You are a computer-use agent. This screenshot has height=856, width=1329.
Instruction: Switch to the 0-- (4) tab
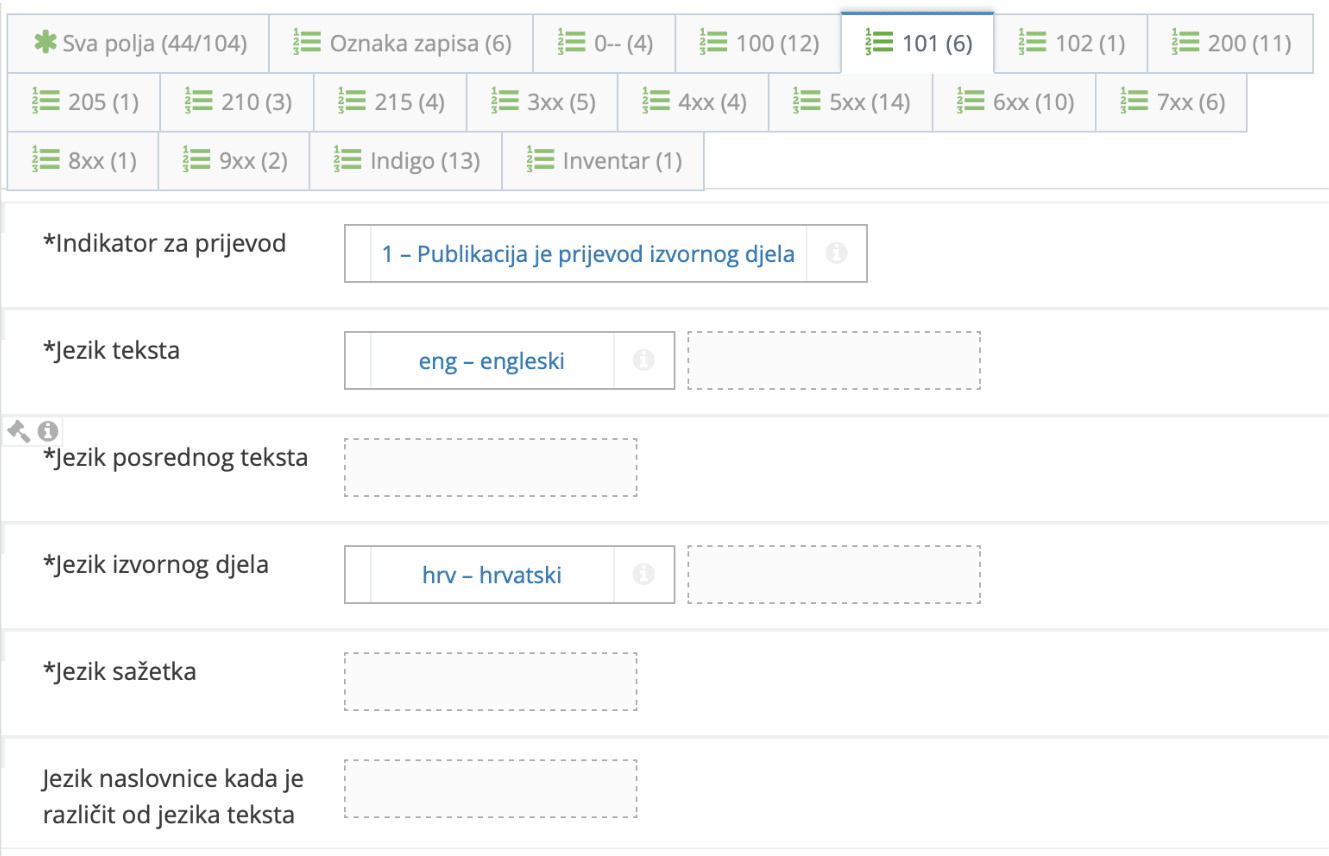(x=605, y=42)
